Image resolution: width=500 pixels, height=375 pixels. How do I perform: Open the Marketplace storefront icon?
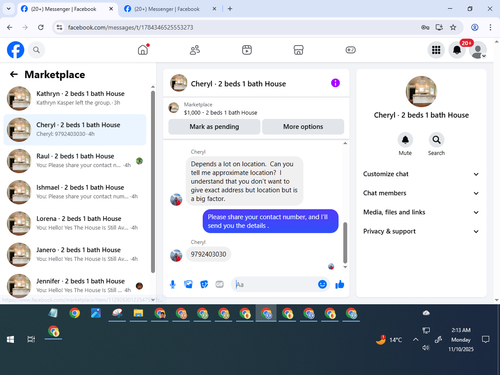coord(298,50)
